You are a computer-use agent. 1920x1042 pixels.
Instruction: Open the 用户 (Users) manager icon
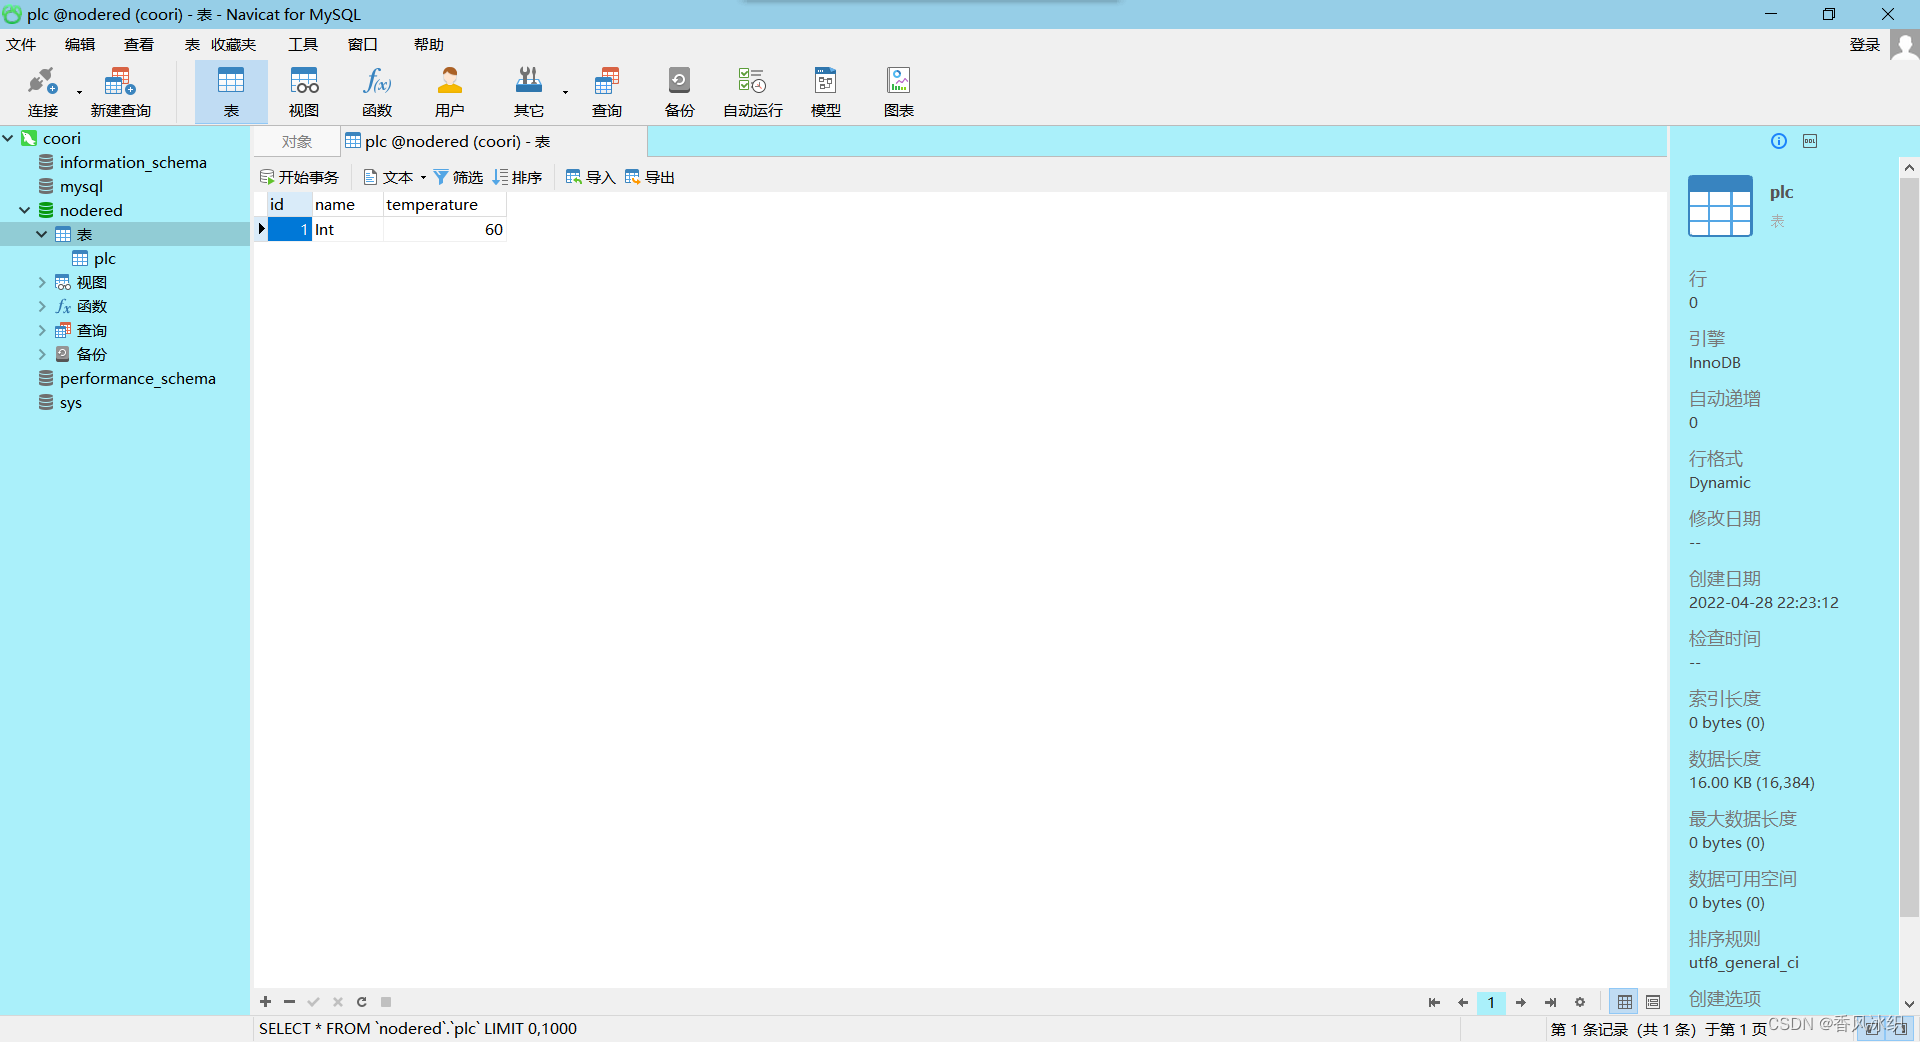coord(449,90)
